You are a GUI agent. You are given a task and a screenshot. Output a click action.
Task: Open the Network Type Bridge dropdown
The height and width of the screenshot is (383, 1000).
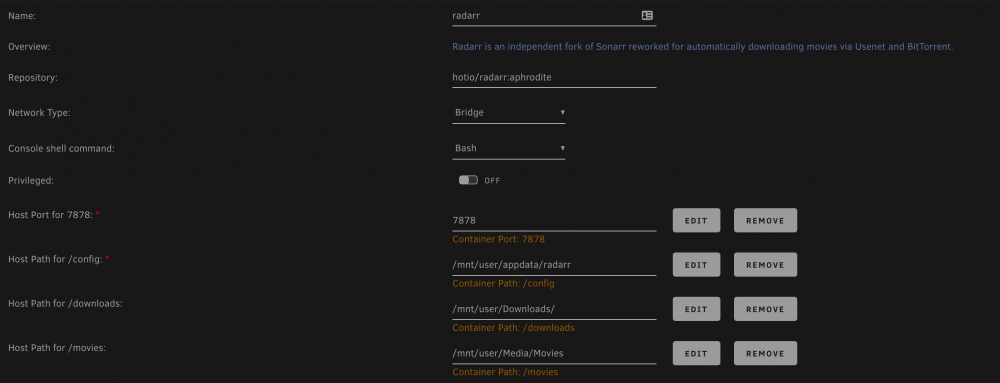[x=508, y=113]
